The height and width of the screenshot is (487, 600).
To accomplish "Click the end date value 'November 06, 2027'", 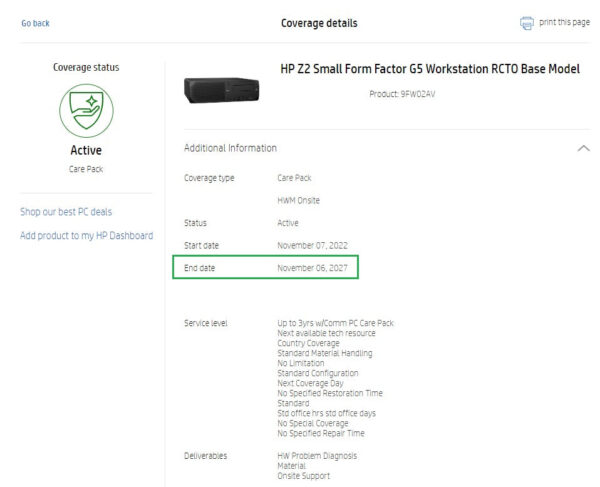I will point(313,268).
